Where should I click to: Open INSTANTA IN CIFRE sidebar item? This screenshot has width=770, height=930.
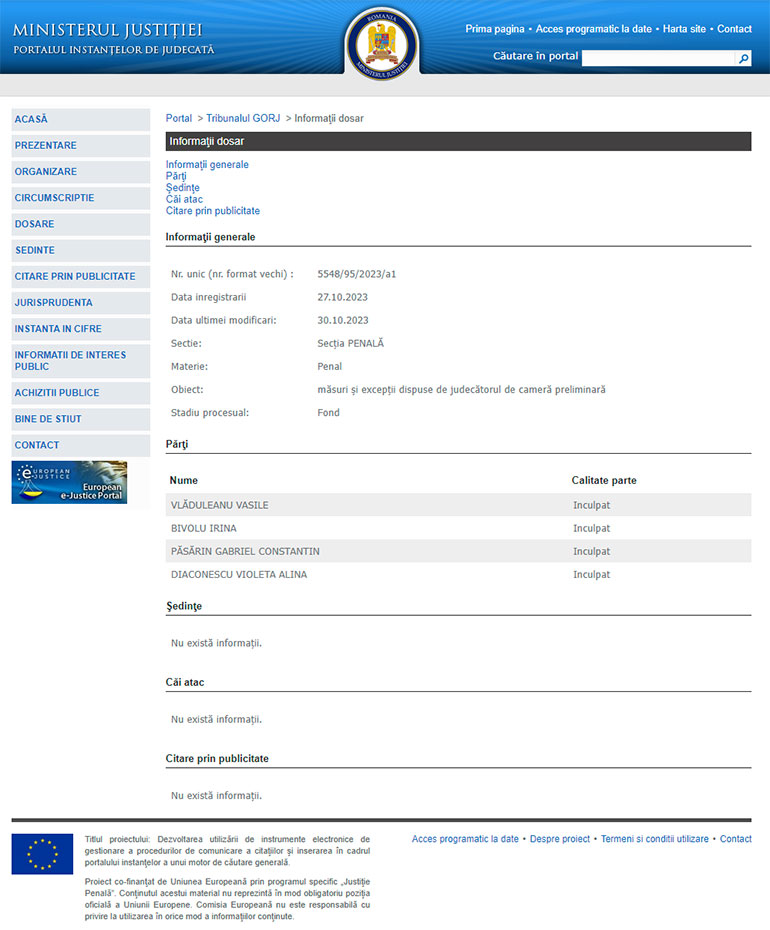[x=81, y=328]
